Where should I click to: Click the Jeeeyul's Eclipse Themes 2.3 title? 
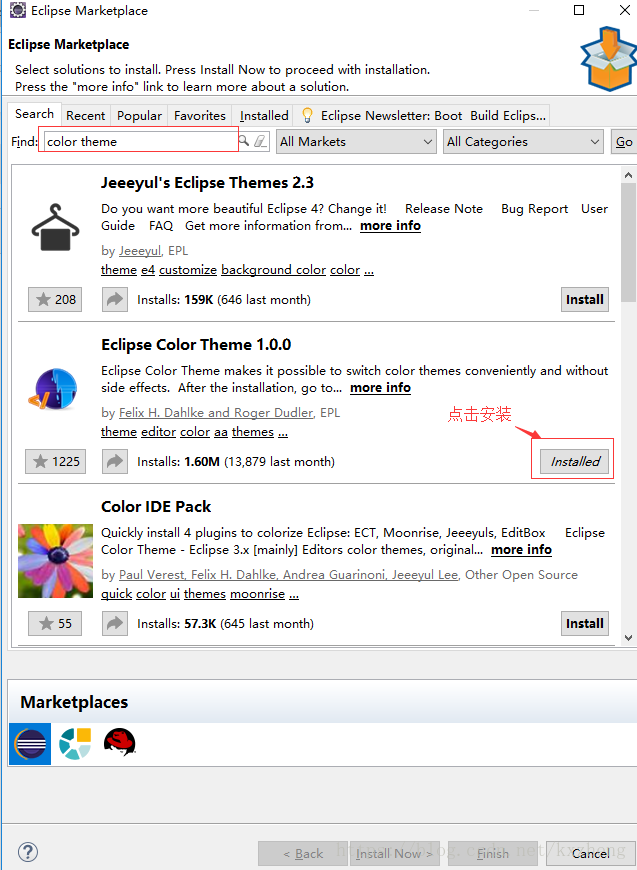[208, 183]
